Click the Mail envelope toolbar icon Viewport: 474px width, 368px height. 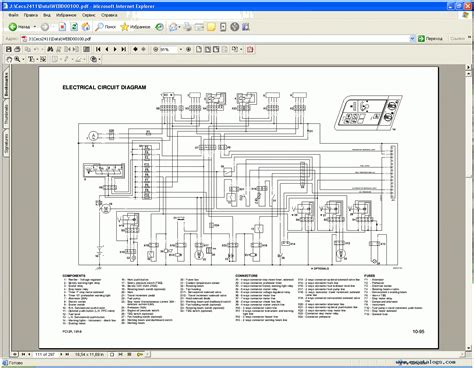(173, 27)
